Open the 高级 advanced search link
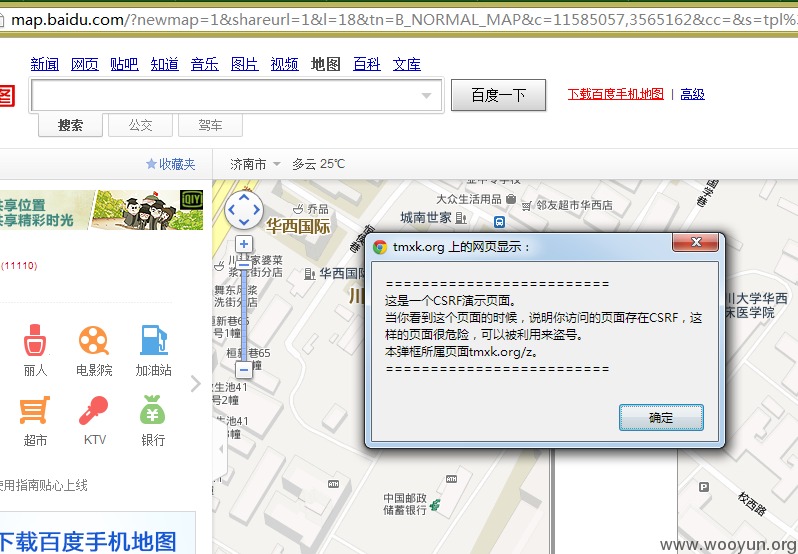Screen dimensions: 798x554 click(693, 94)
